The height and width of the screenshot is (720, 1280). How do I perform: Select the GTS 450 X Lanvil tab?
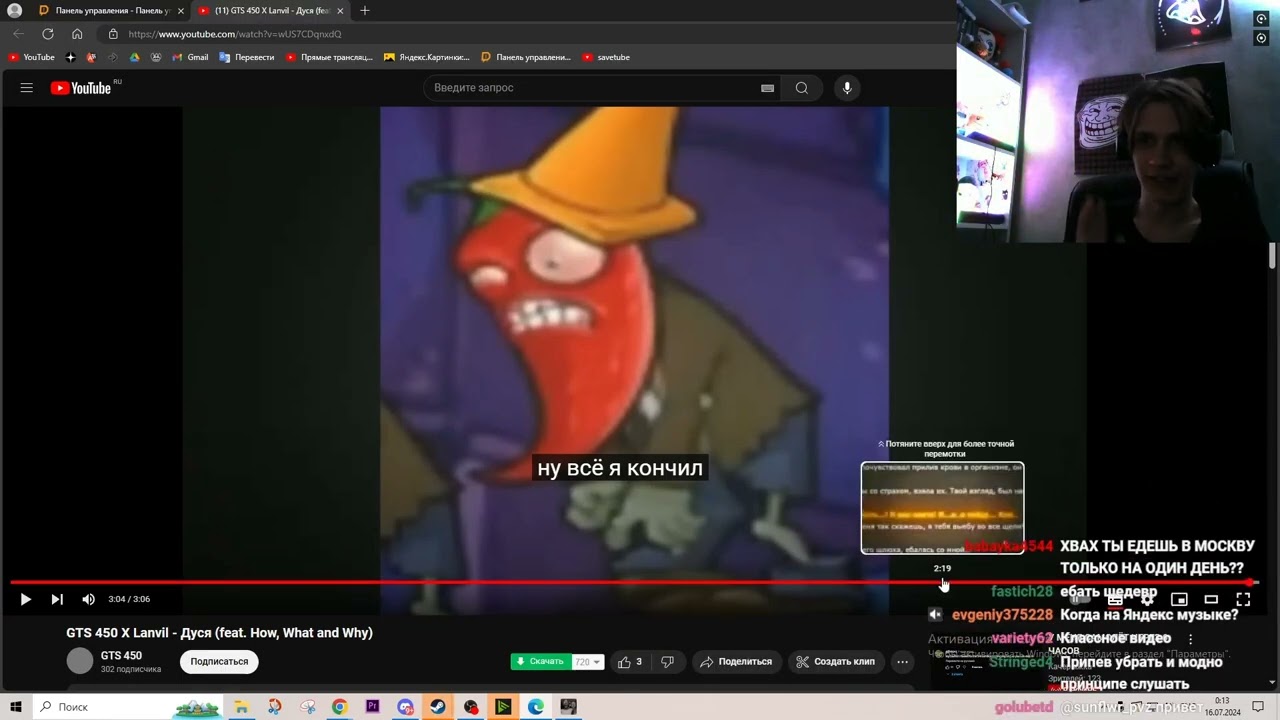(270, 11)
